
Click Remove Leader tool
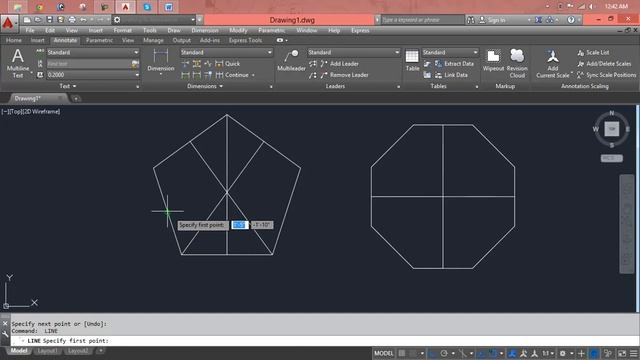tap(344, 75)
